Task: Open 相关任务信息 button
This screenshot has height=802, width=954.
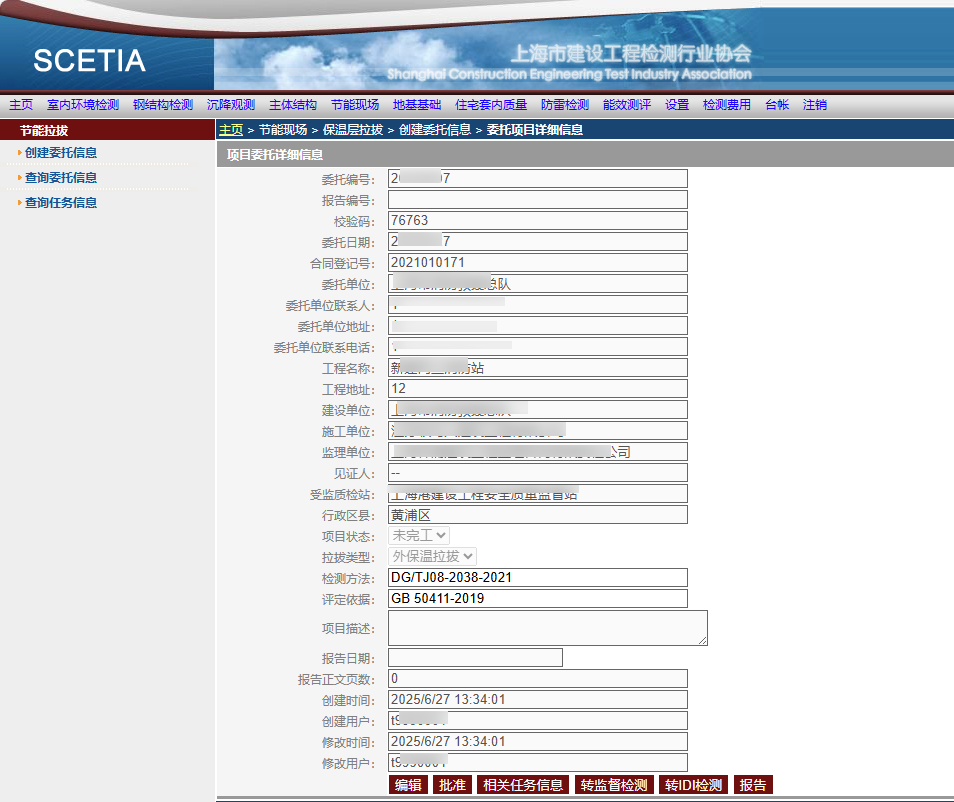Action: (522, 785)
